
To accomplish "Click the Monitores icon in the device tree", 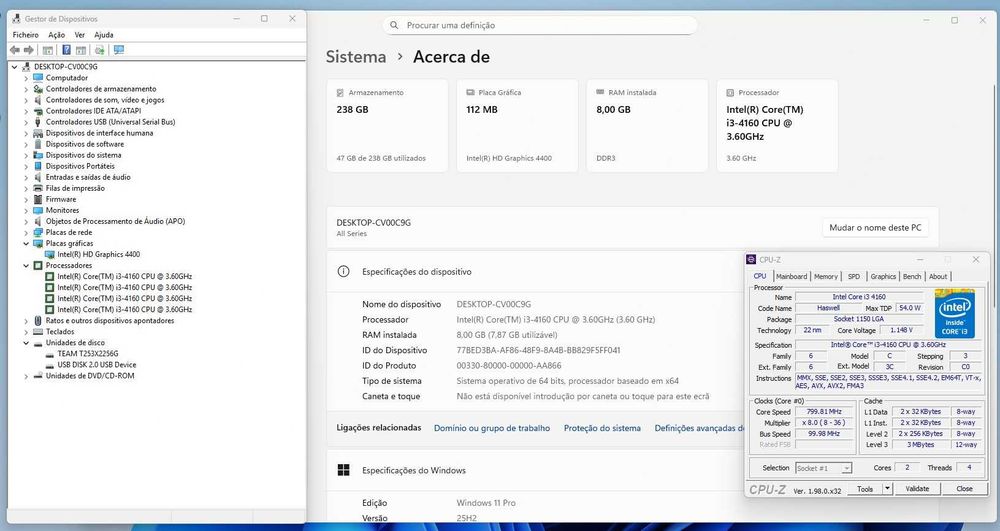I will coord(38,210).
